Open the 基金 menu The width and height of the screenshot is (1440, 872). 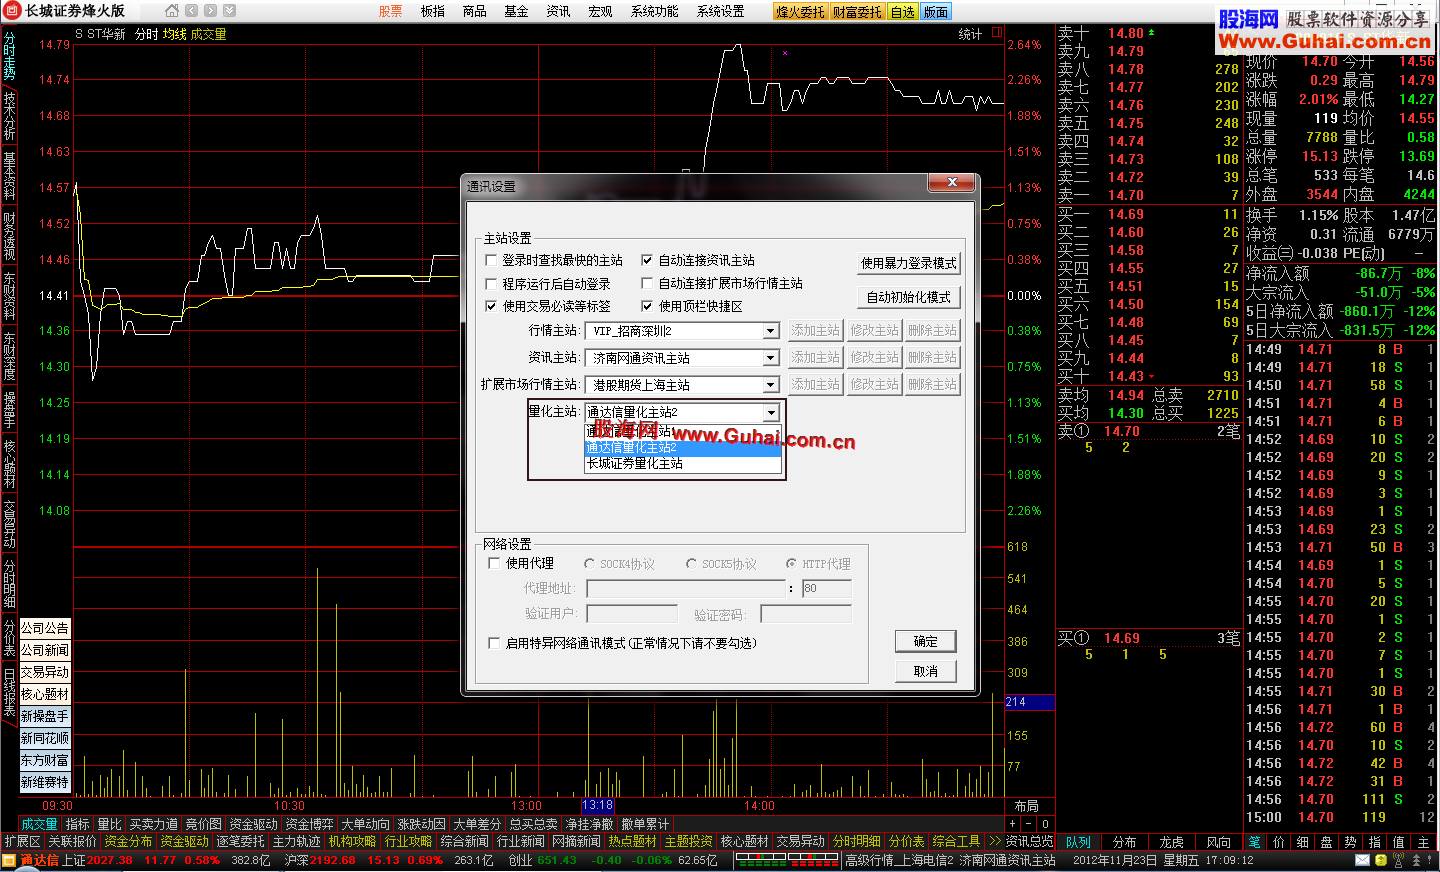(516, 12)
